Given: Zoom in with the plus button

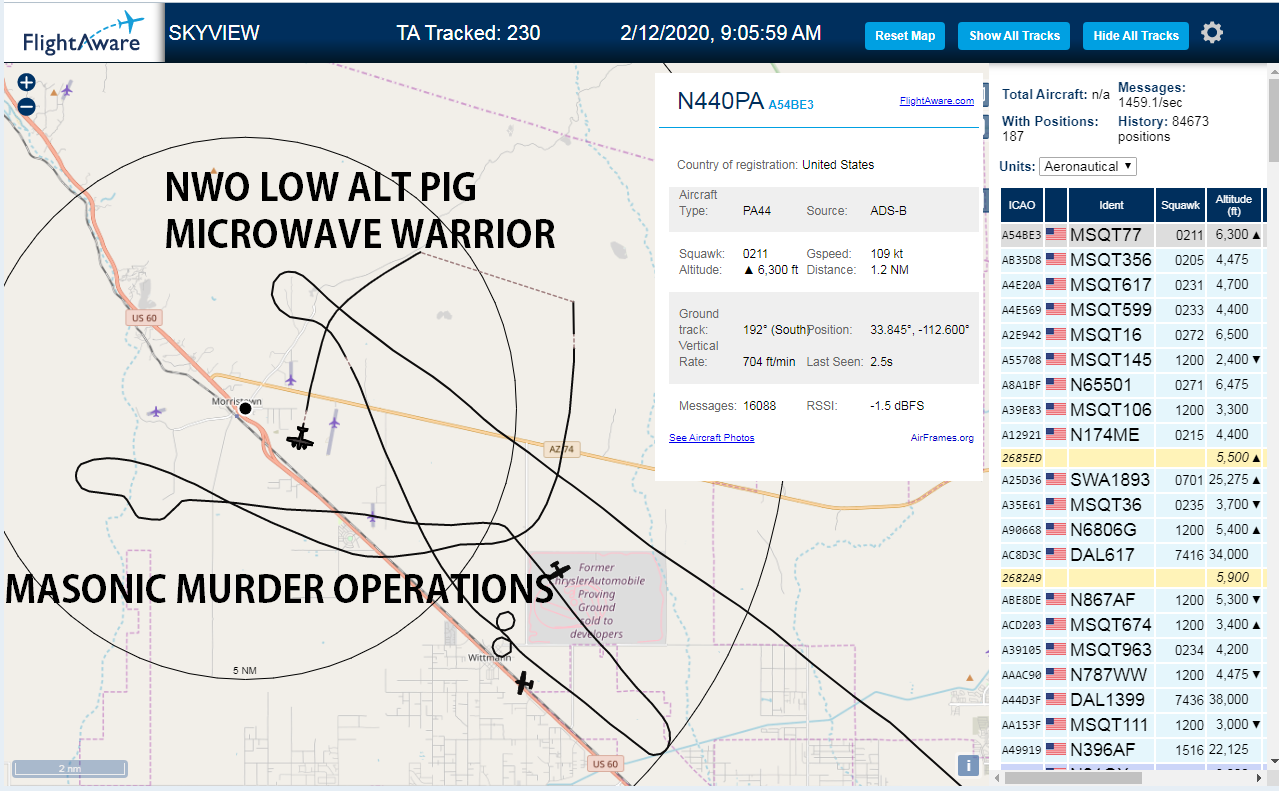Looking at the screenshot, I should pyautogui.click(x=27, y=83).
